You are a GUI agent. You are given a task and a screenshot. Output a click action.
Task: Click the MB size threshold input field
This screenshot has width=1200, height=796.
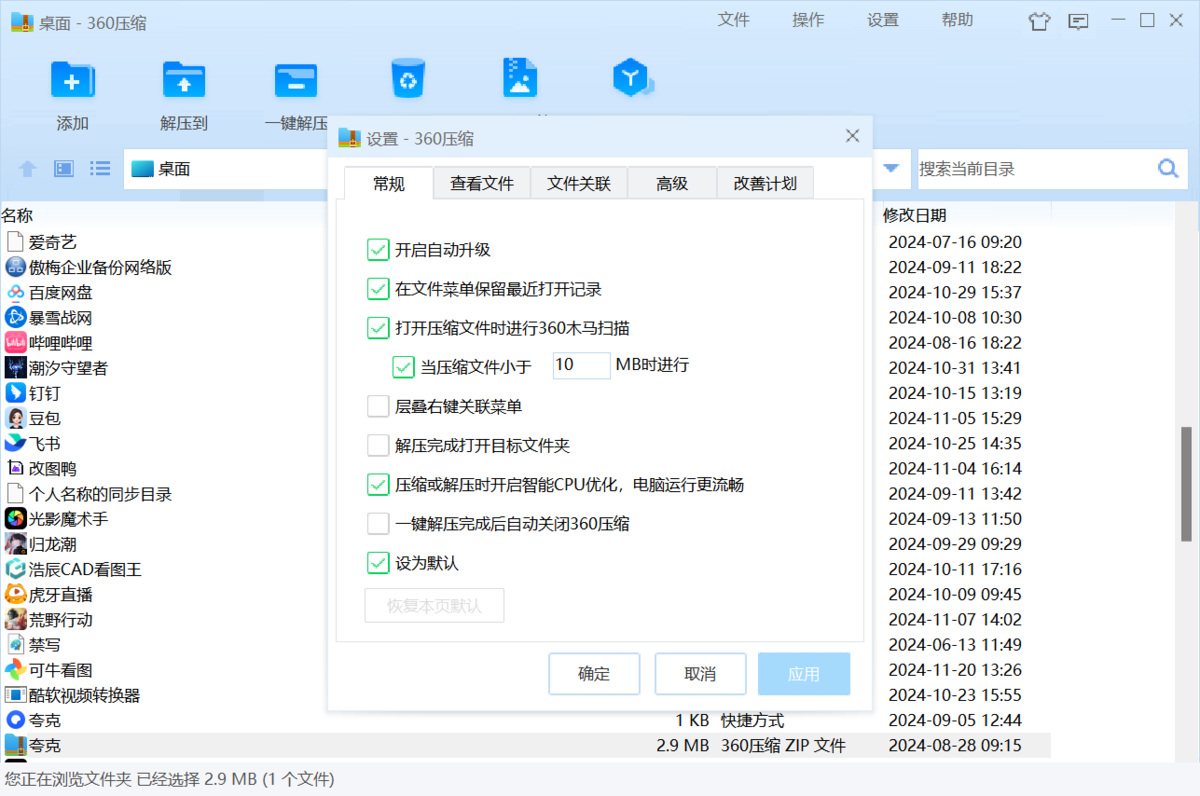point(581,365)
